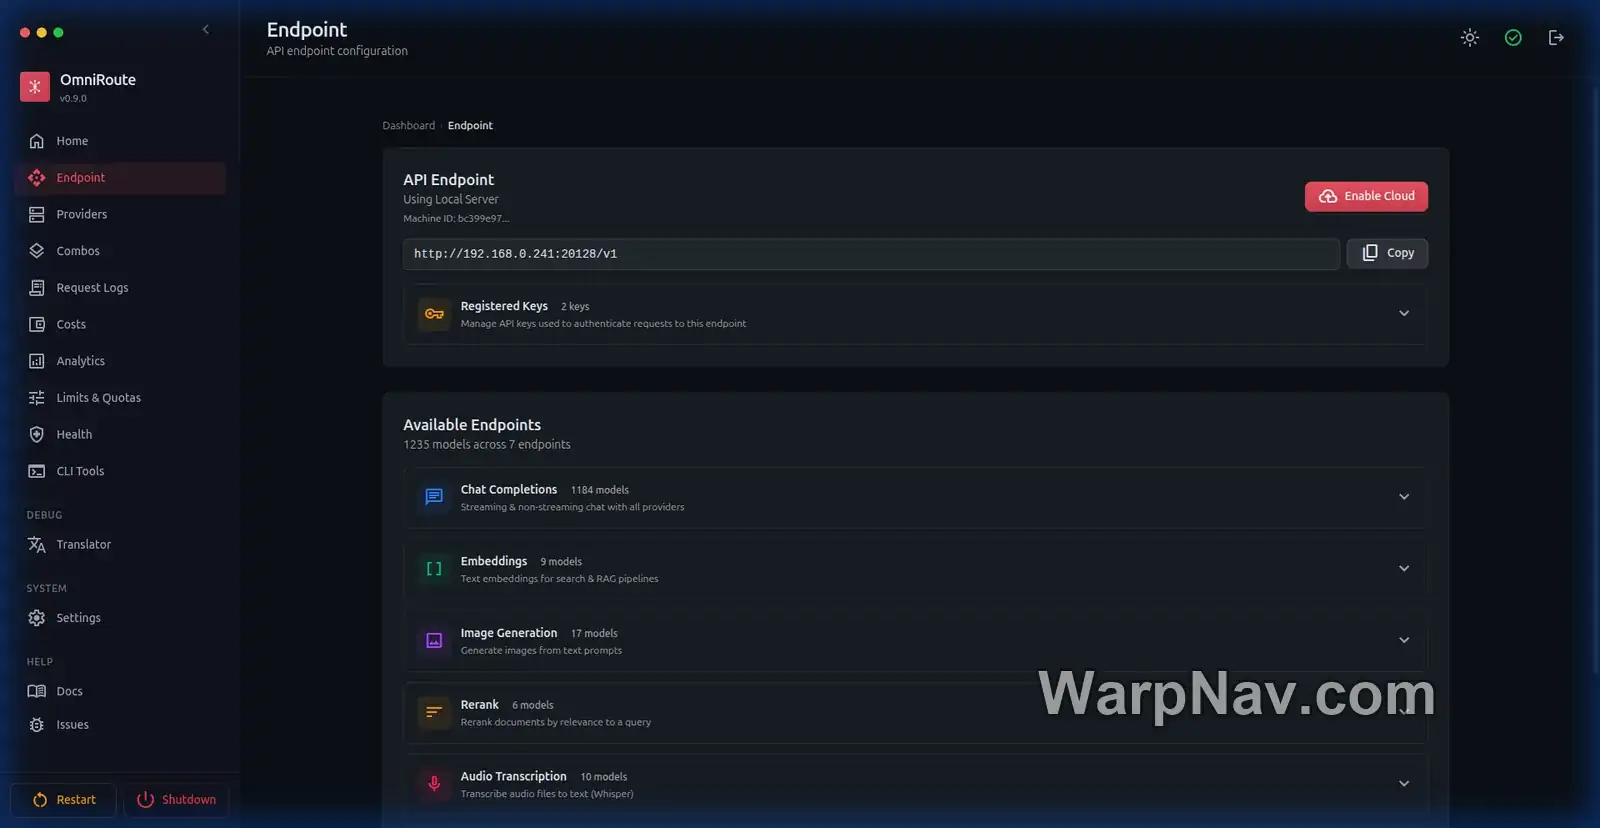The height and width of the screenshot is (828, 1600).
Task: Click the Settings gear icon
Action: point(37,618)
